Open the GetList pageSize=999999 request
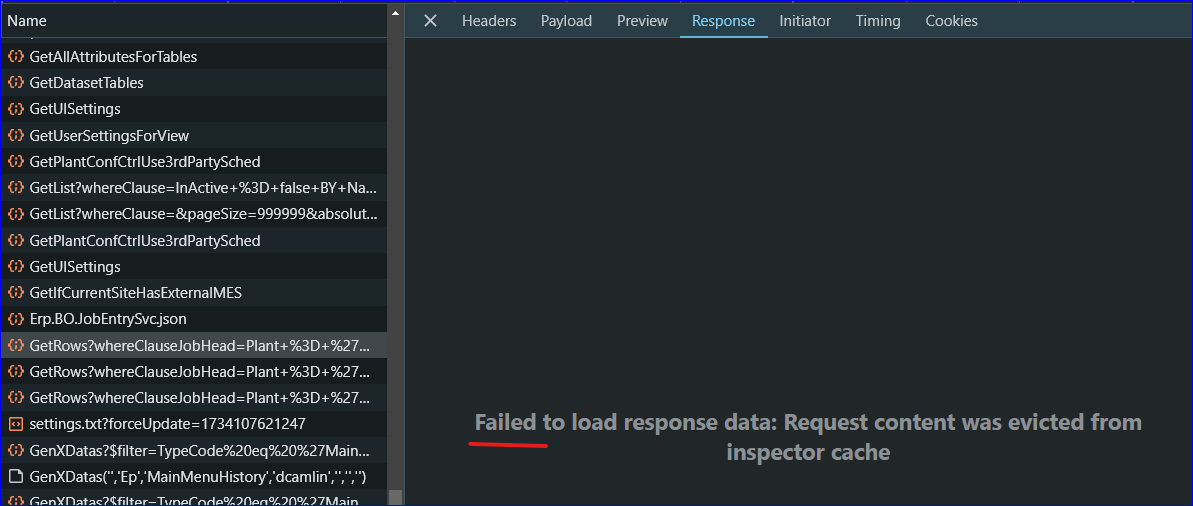This screenshot has height=506, width=1193. click(193, 215)
